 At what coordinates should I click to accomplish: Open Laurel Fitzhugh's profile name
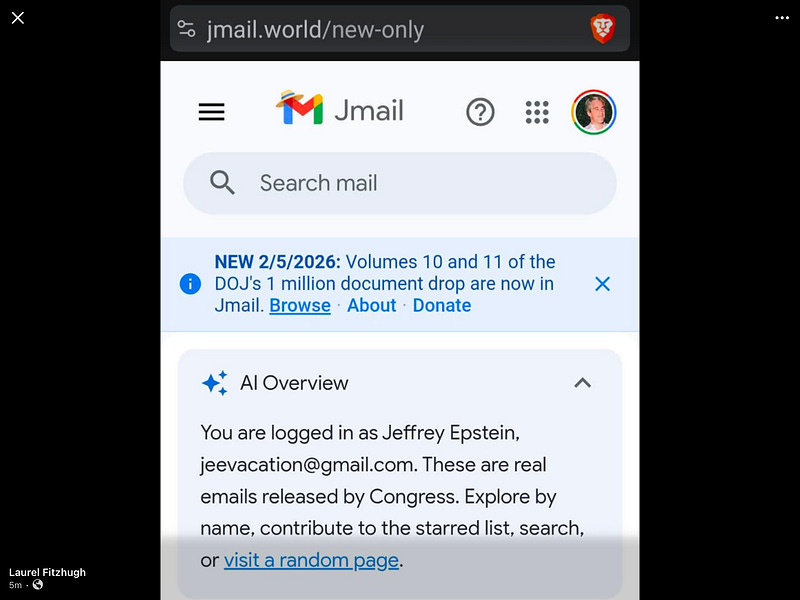coord(47,572)
